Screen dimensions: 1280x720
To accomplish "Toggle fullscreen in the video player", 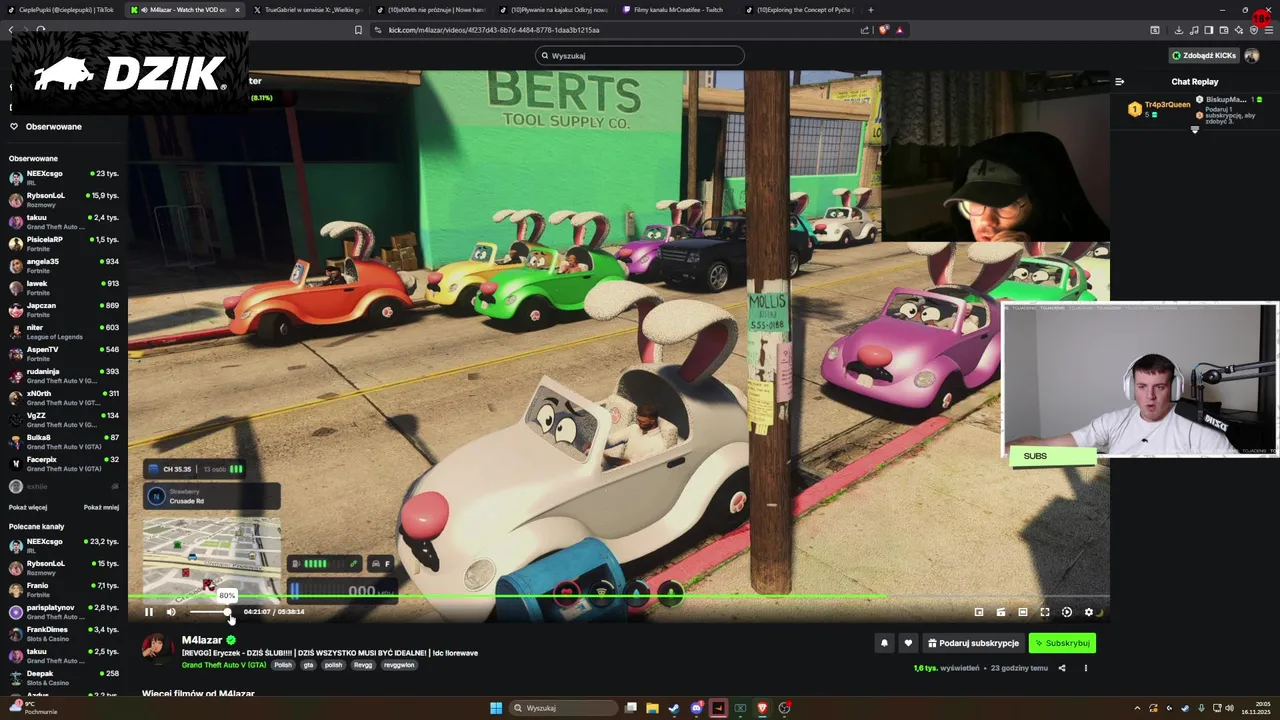I will click(1045, 612).
